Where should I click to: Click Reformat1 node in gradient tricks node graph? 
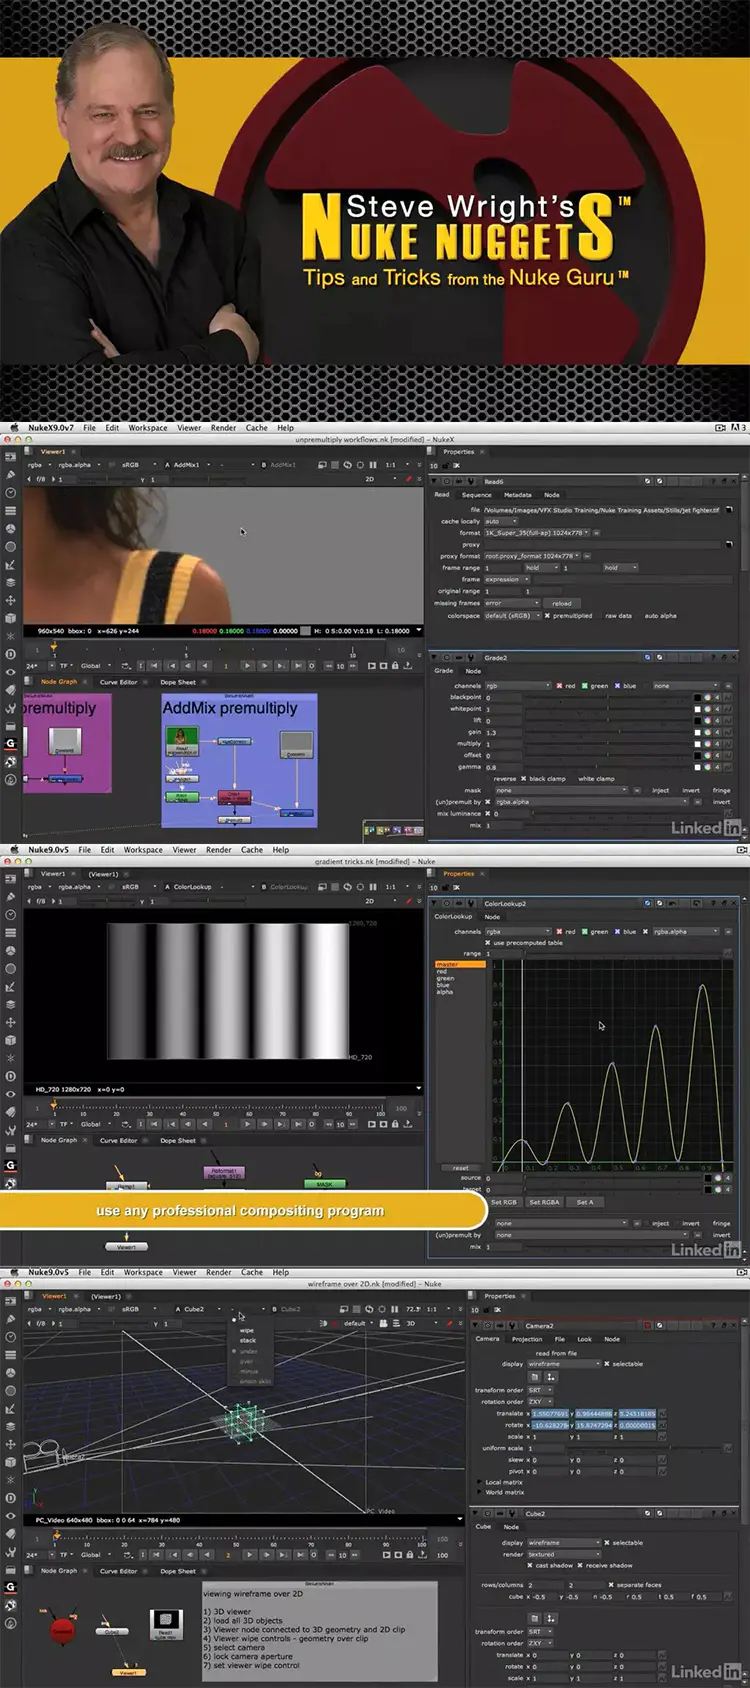(224, 1172)
